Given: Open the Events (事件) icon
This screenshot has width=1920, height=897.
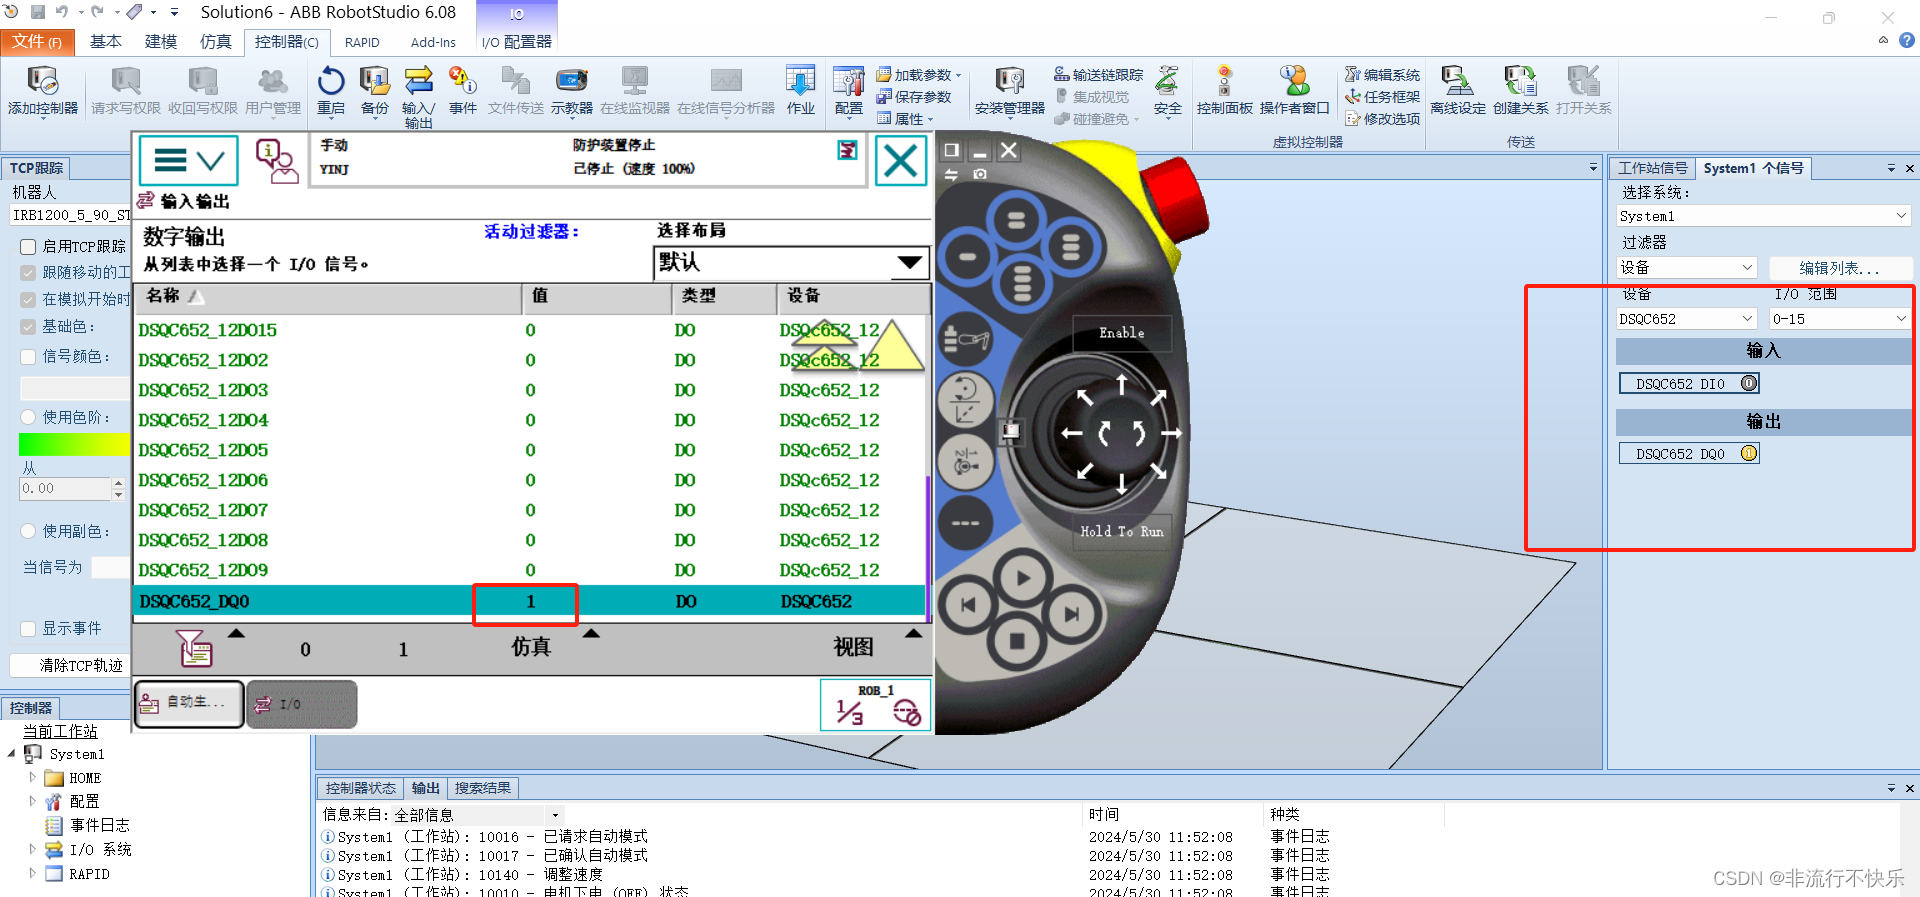Looking at the screenshot, I should point(462,90).
